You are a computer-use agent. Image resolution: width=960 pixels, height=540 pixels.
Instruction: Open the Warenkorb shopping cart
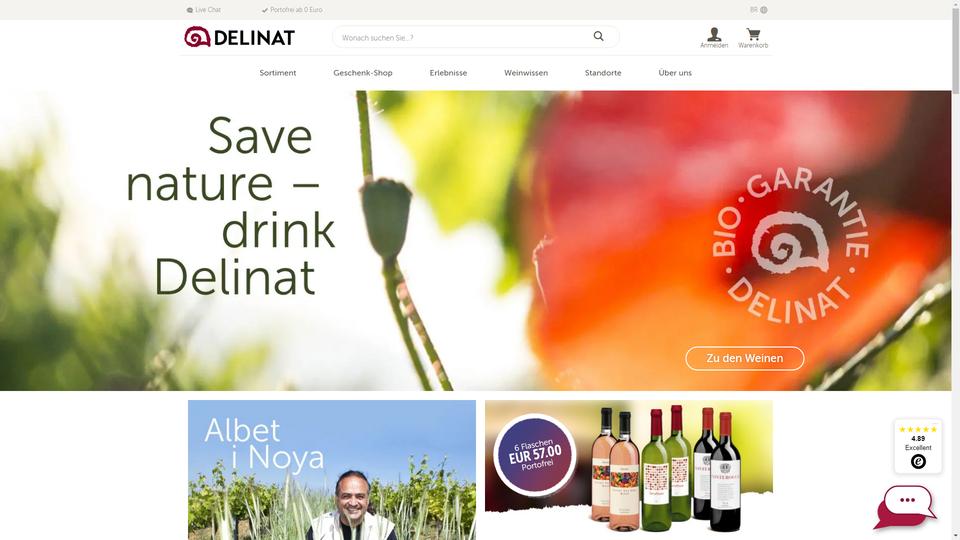pos(753,38)
